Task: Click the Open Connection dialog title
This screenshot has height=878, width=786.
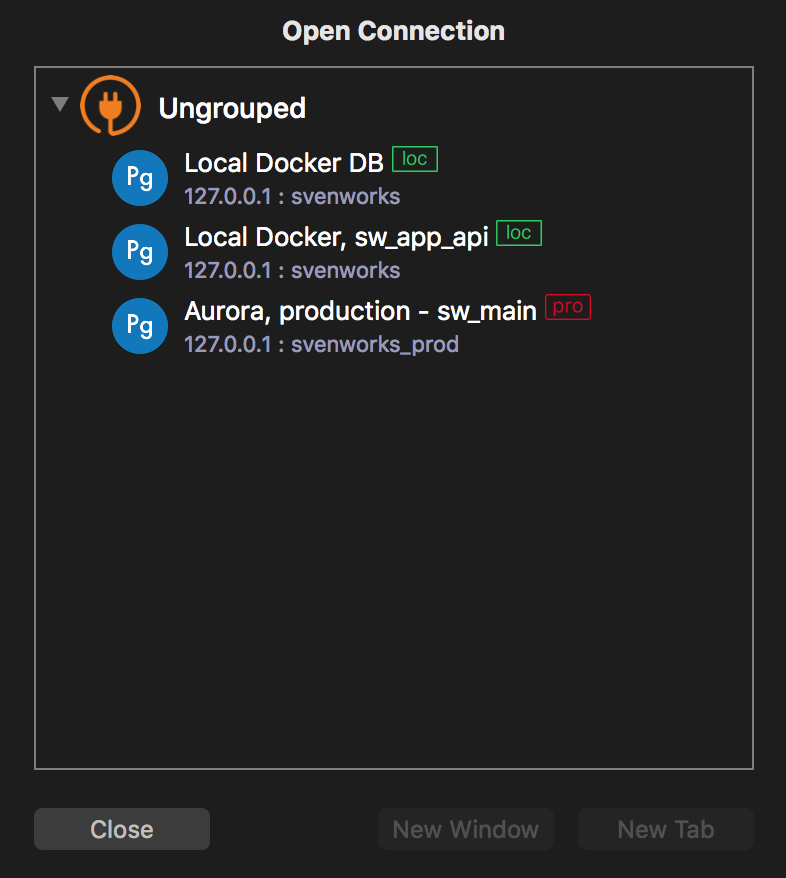Action: tap(393, 30)
